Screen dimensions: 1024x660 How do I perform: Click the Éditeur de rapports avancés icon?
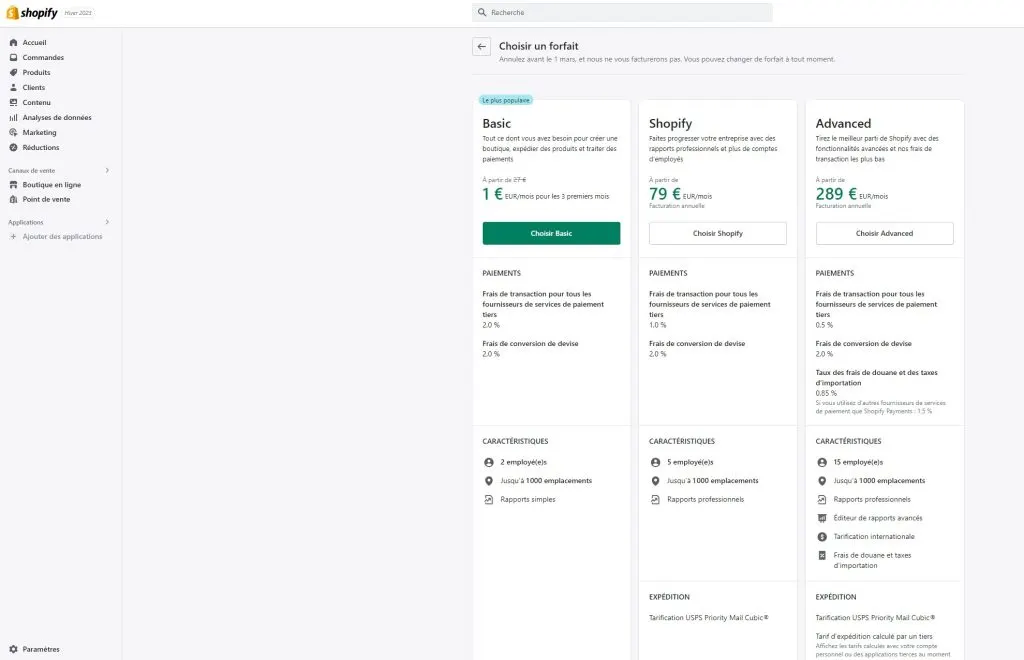[822, 518]
